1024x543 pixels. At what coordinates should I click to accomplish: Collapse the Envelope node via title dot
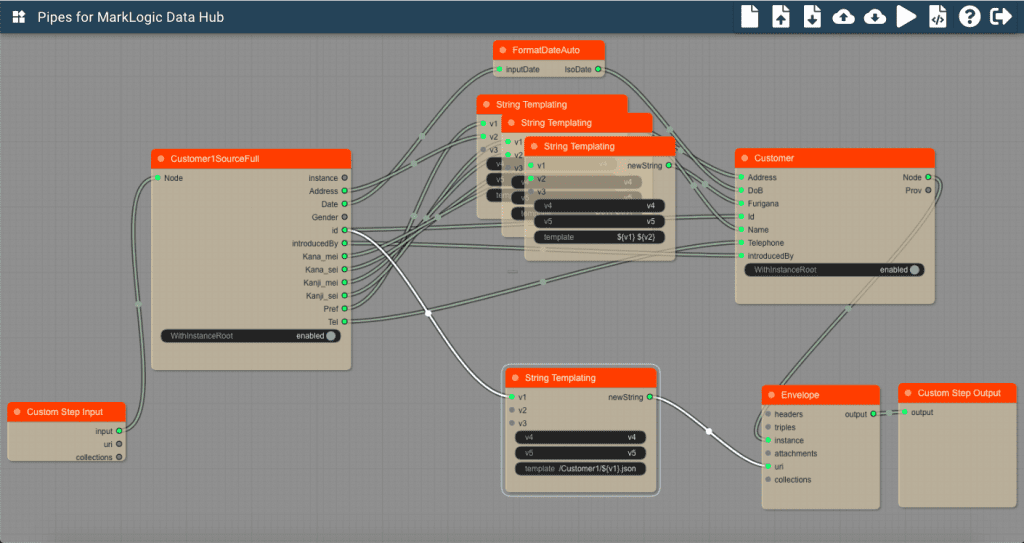click(770, 395)
